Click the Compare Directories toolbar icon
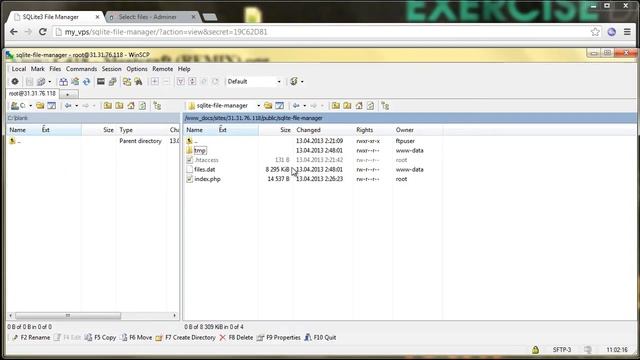 [63, 82]
